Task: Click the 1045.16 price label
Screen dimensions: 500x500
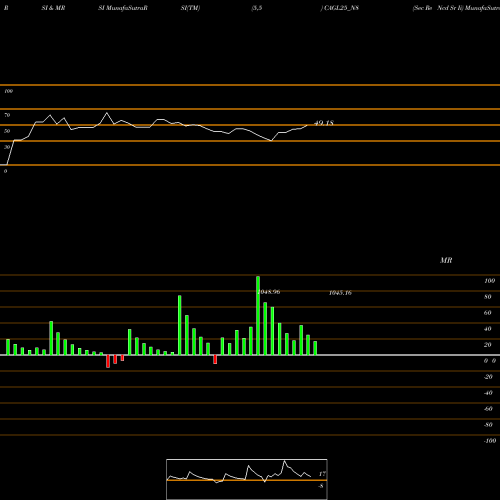Action: (x=340, y=293)
